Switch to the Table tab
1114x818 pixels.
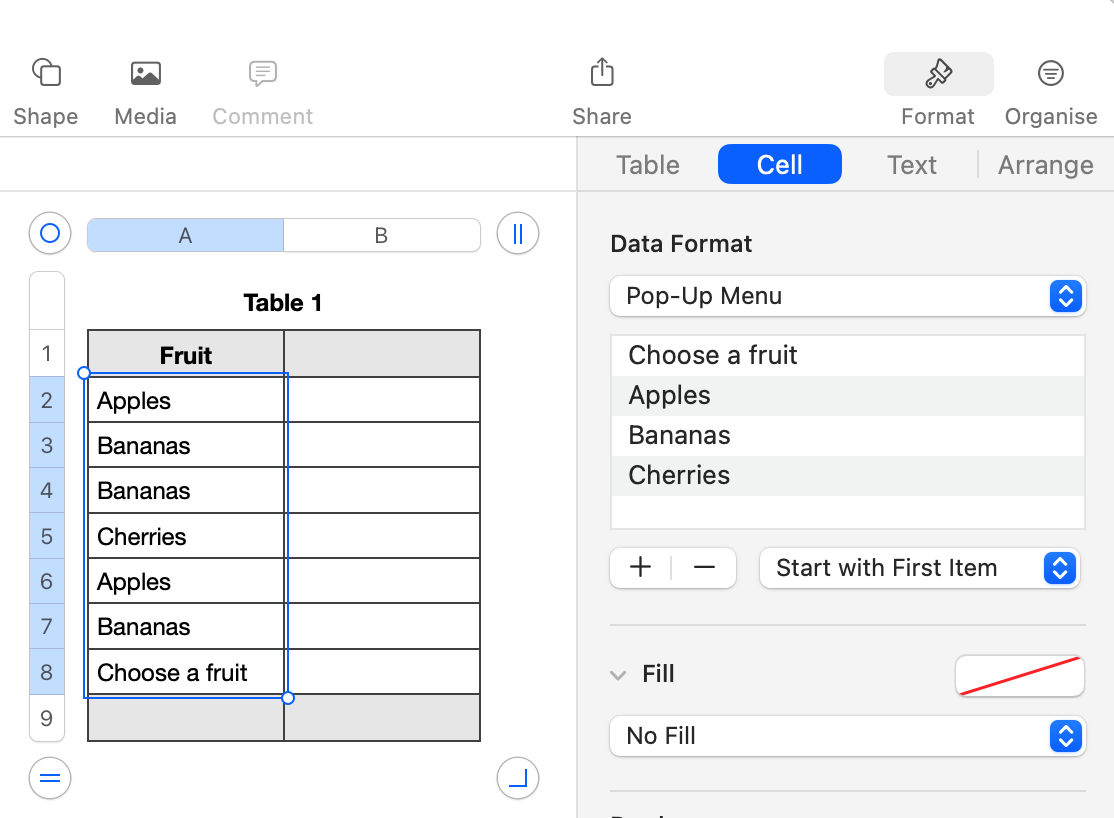pyautogui.click(x=648, y=165)
